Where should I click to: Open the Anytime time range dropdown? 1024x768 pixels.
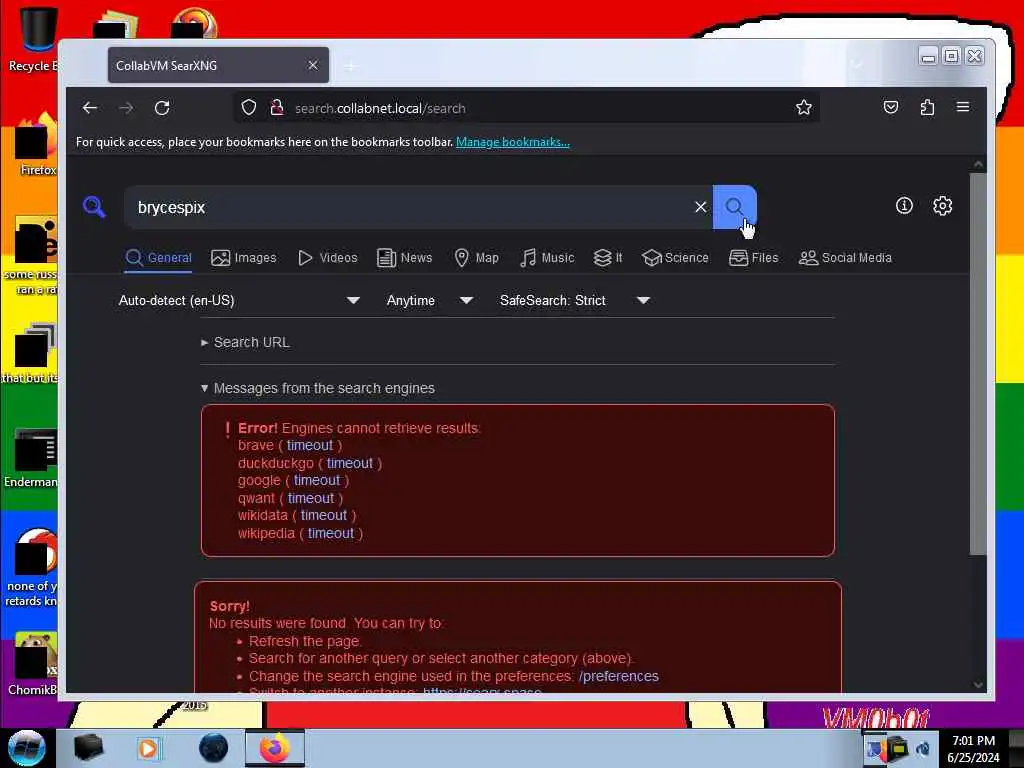(429, 300)
